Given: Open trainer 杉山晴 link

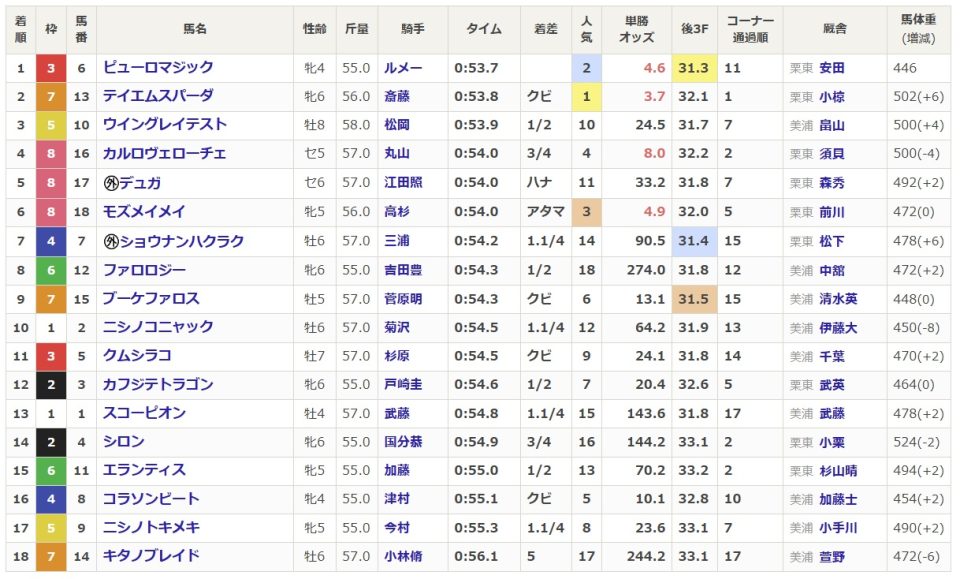Looking at the screenshot, I should pyautogui.click(x=837, y=471).
